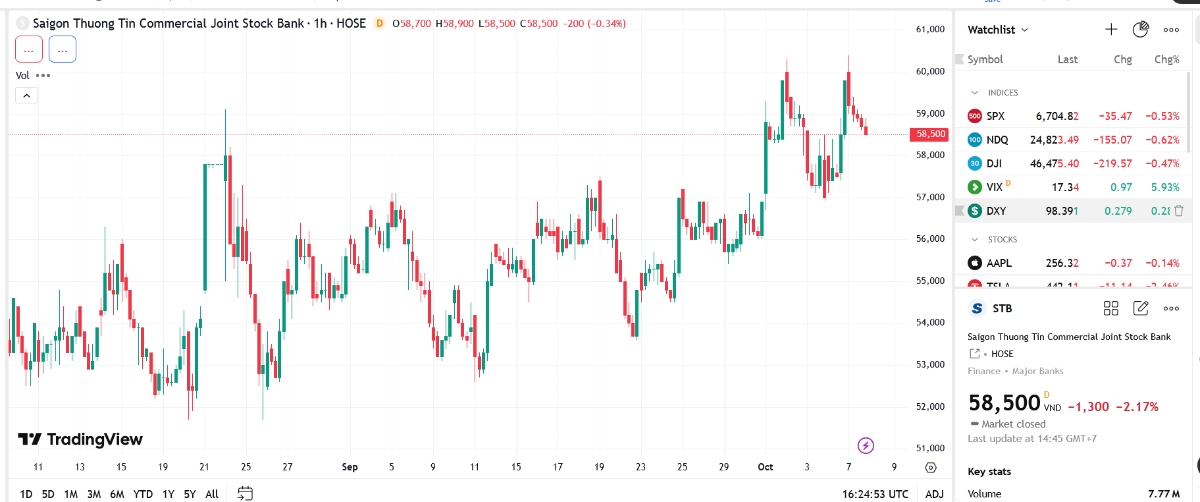
Task: Sort watchlist by the Chg% column
Action: [x=1167, y=60]
